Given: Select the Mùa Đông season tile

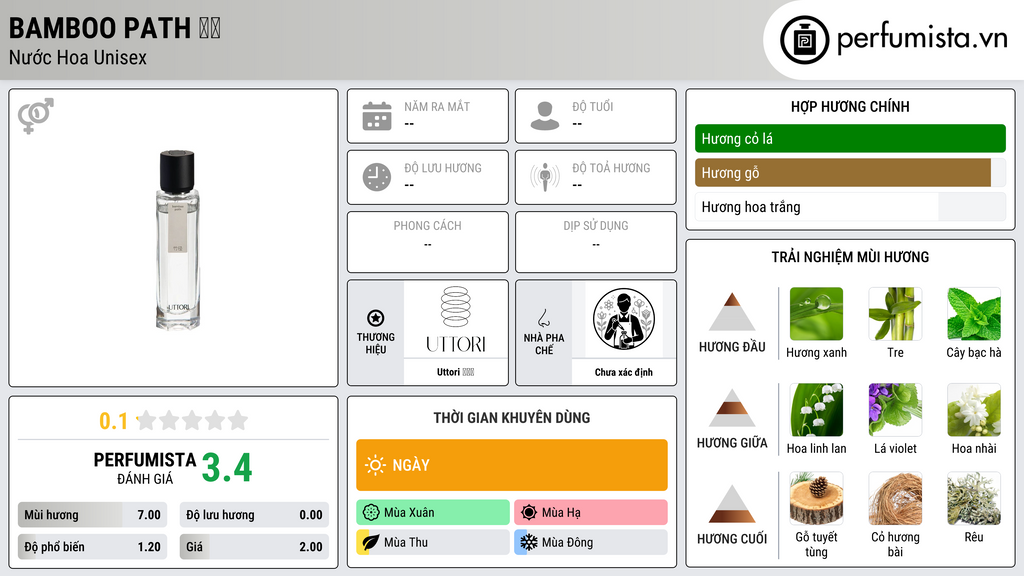Looking at the screenshot, I should point(590,542).
